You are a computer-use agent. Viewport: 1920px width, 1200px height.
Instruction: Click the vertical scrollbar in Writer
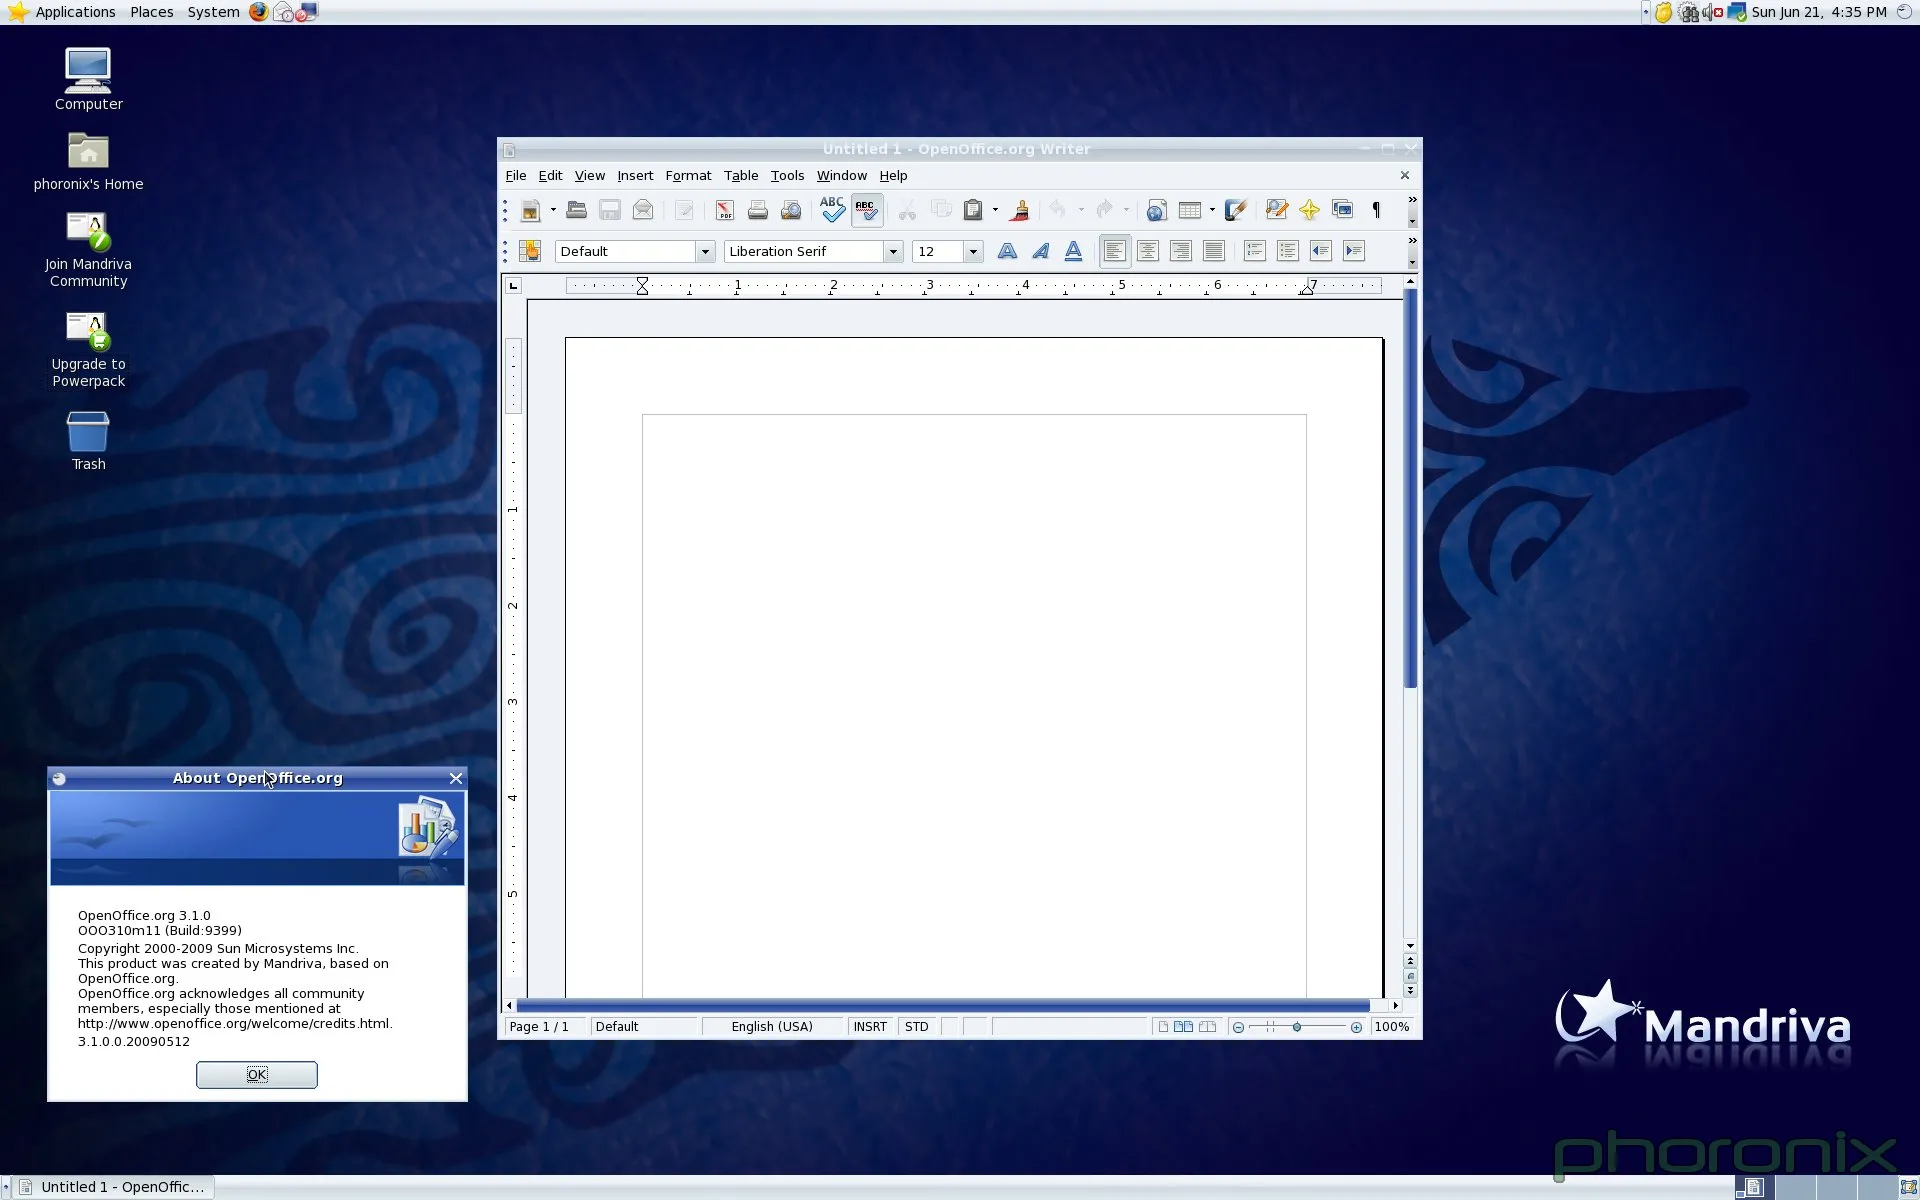pos(1410,489)
